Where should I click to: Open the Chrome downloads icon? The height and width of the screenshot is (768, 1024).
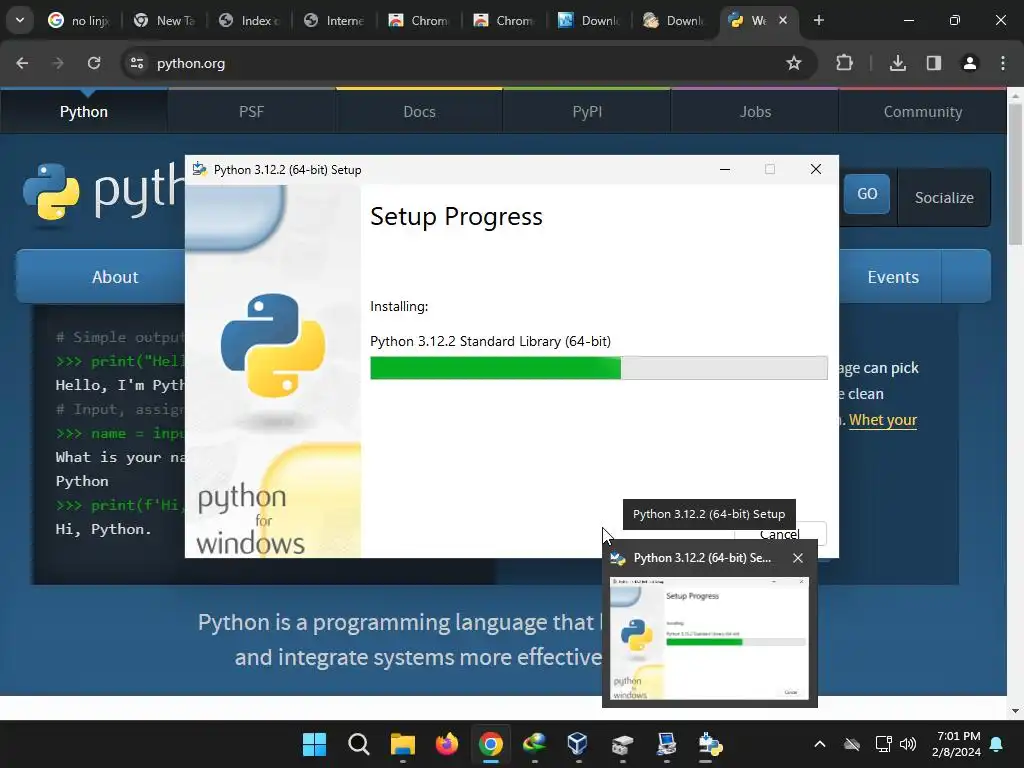tap(898, 63)
